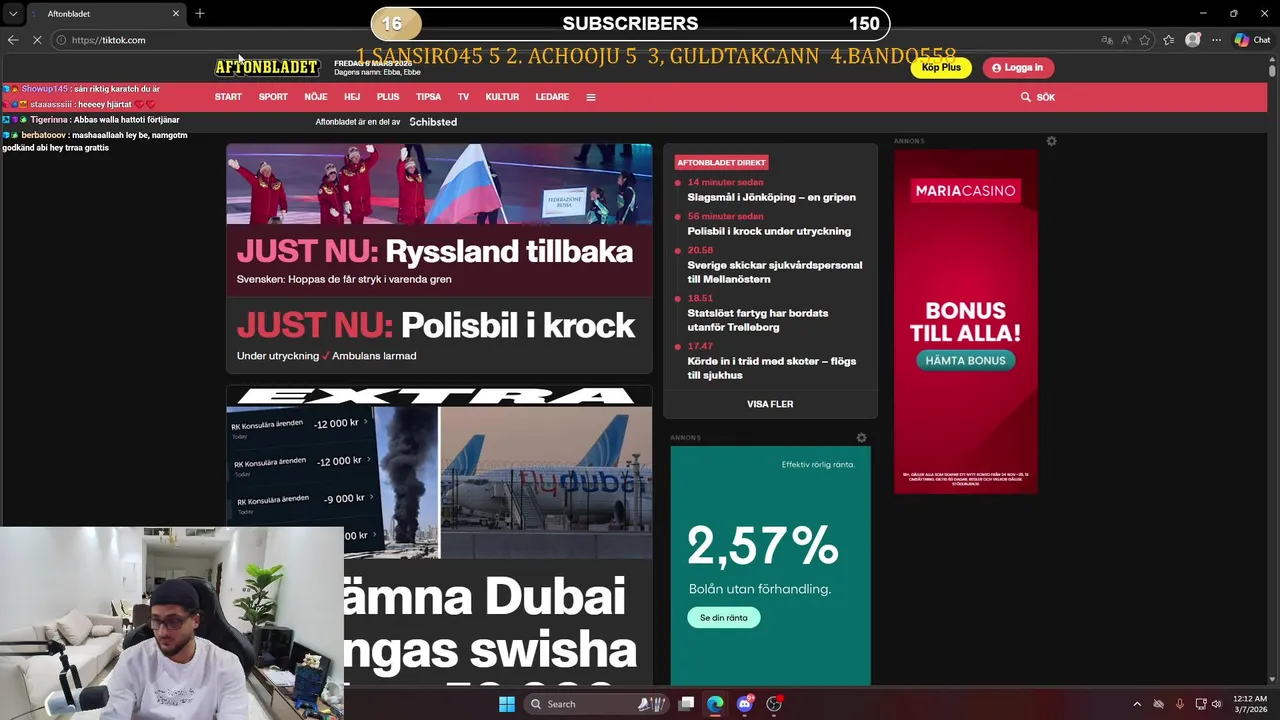The width and height of the screenshot is (1280, 720).
Task: Close the Aftonbladet tab
Action: tap(176, 13)
